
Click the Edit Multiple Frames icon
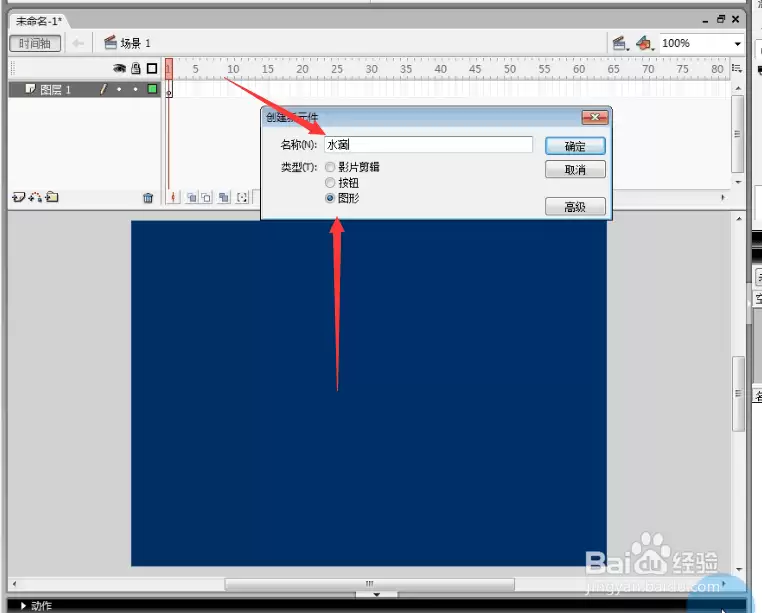[224, 197]
